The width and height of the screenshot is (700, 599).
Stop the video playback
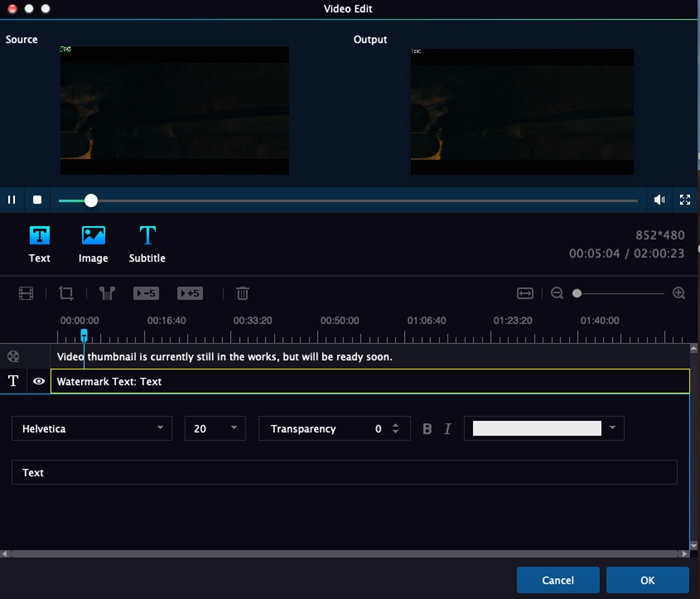coord(37,200)
